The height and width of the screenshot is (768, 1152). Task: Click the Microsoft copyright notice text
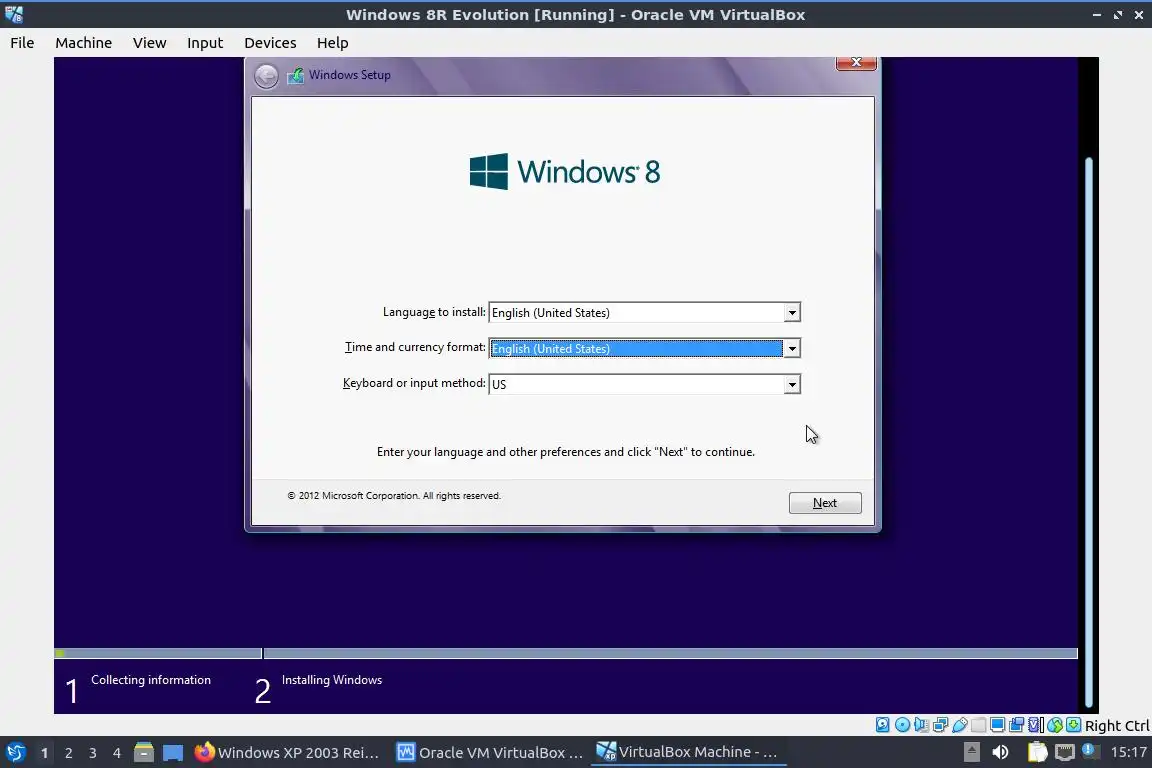[x=394, y=496]
